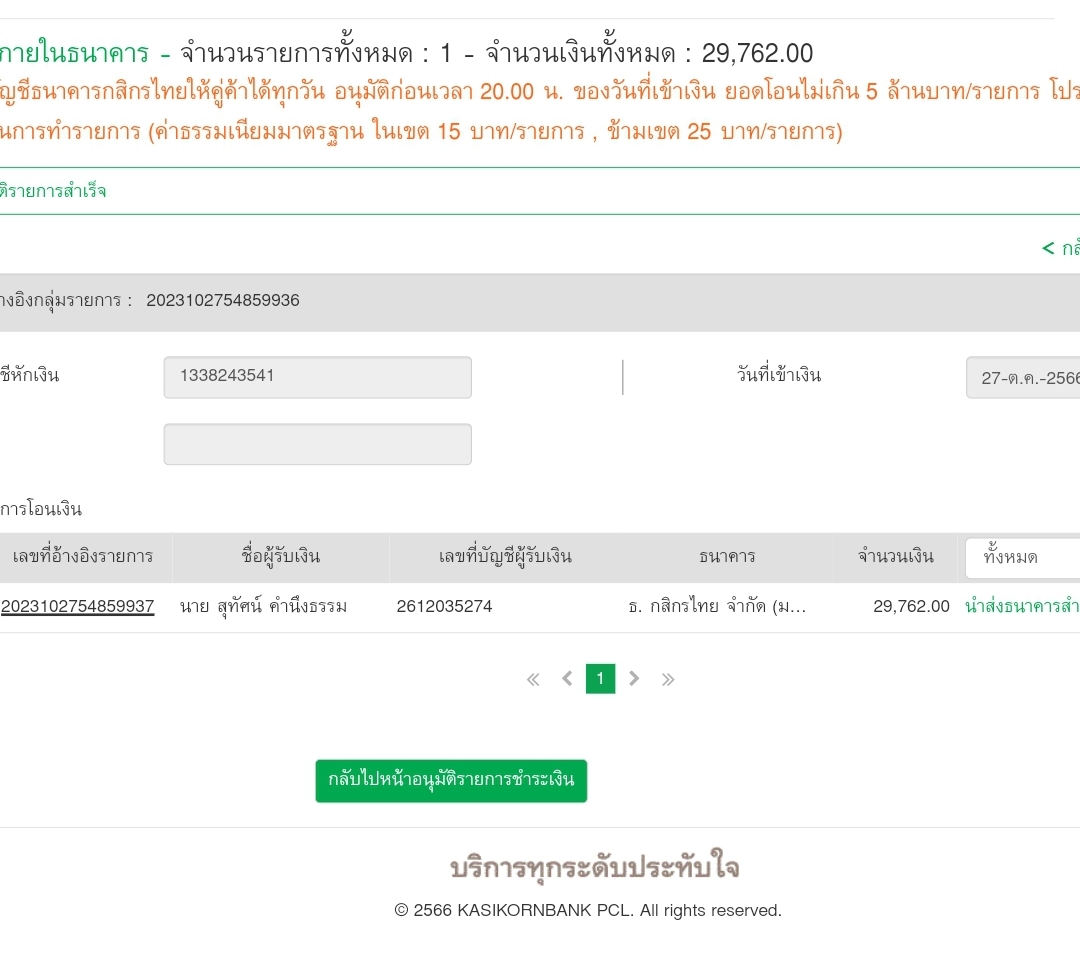
Task: Click recipient account number 2612035274
Action: [444, 606]
